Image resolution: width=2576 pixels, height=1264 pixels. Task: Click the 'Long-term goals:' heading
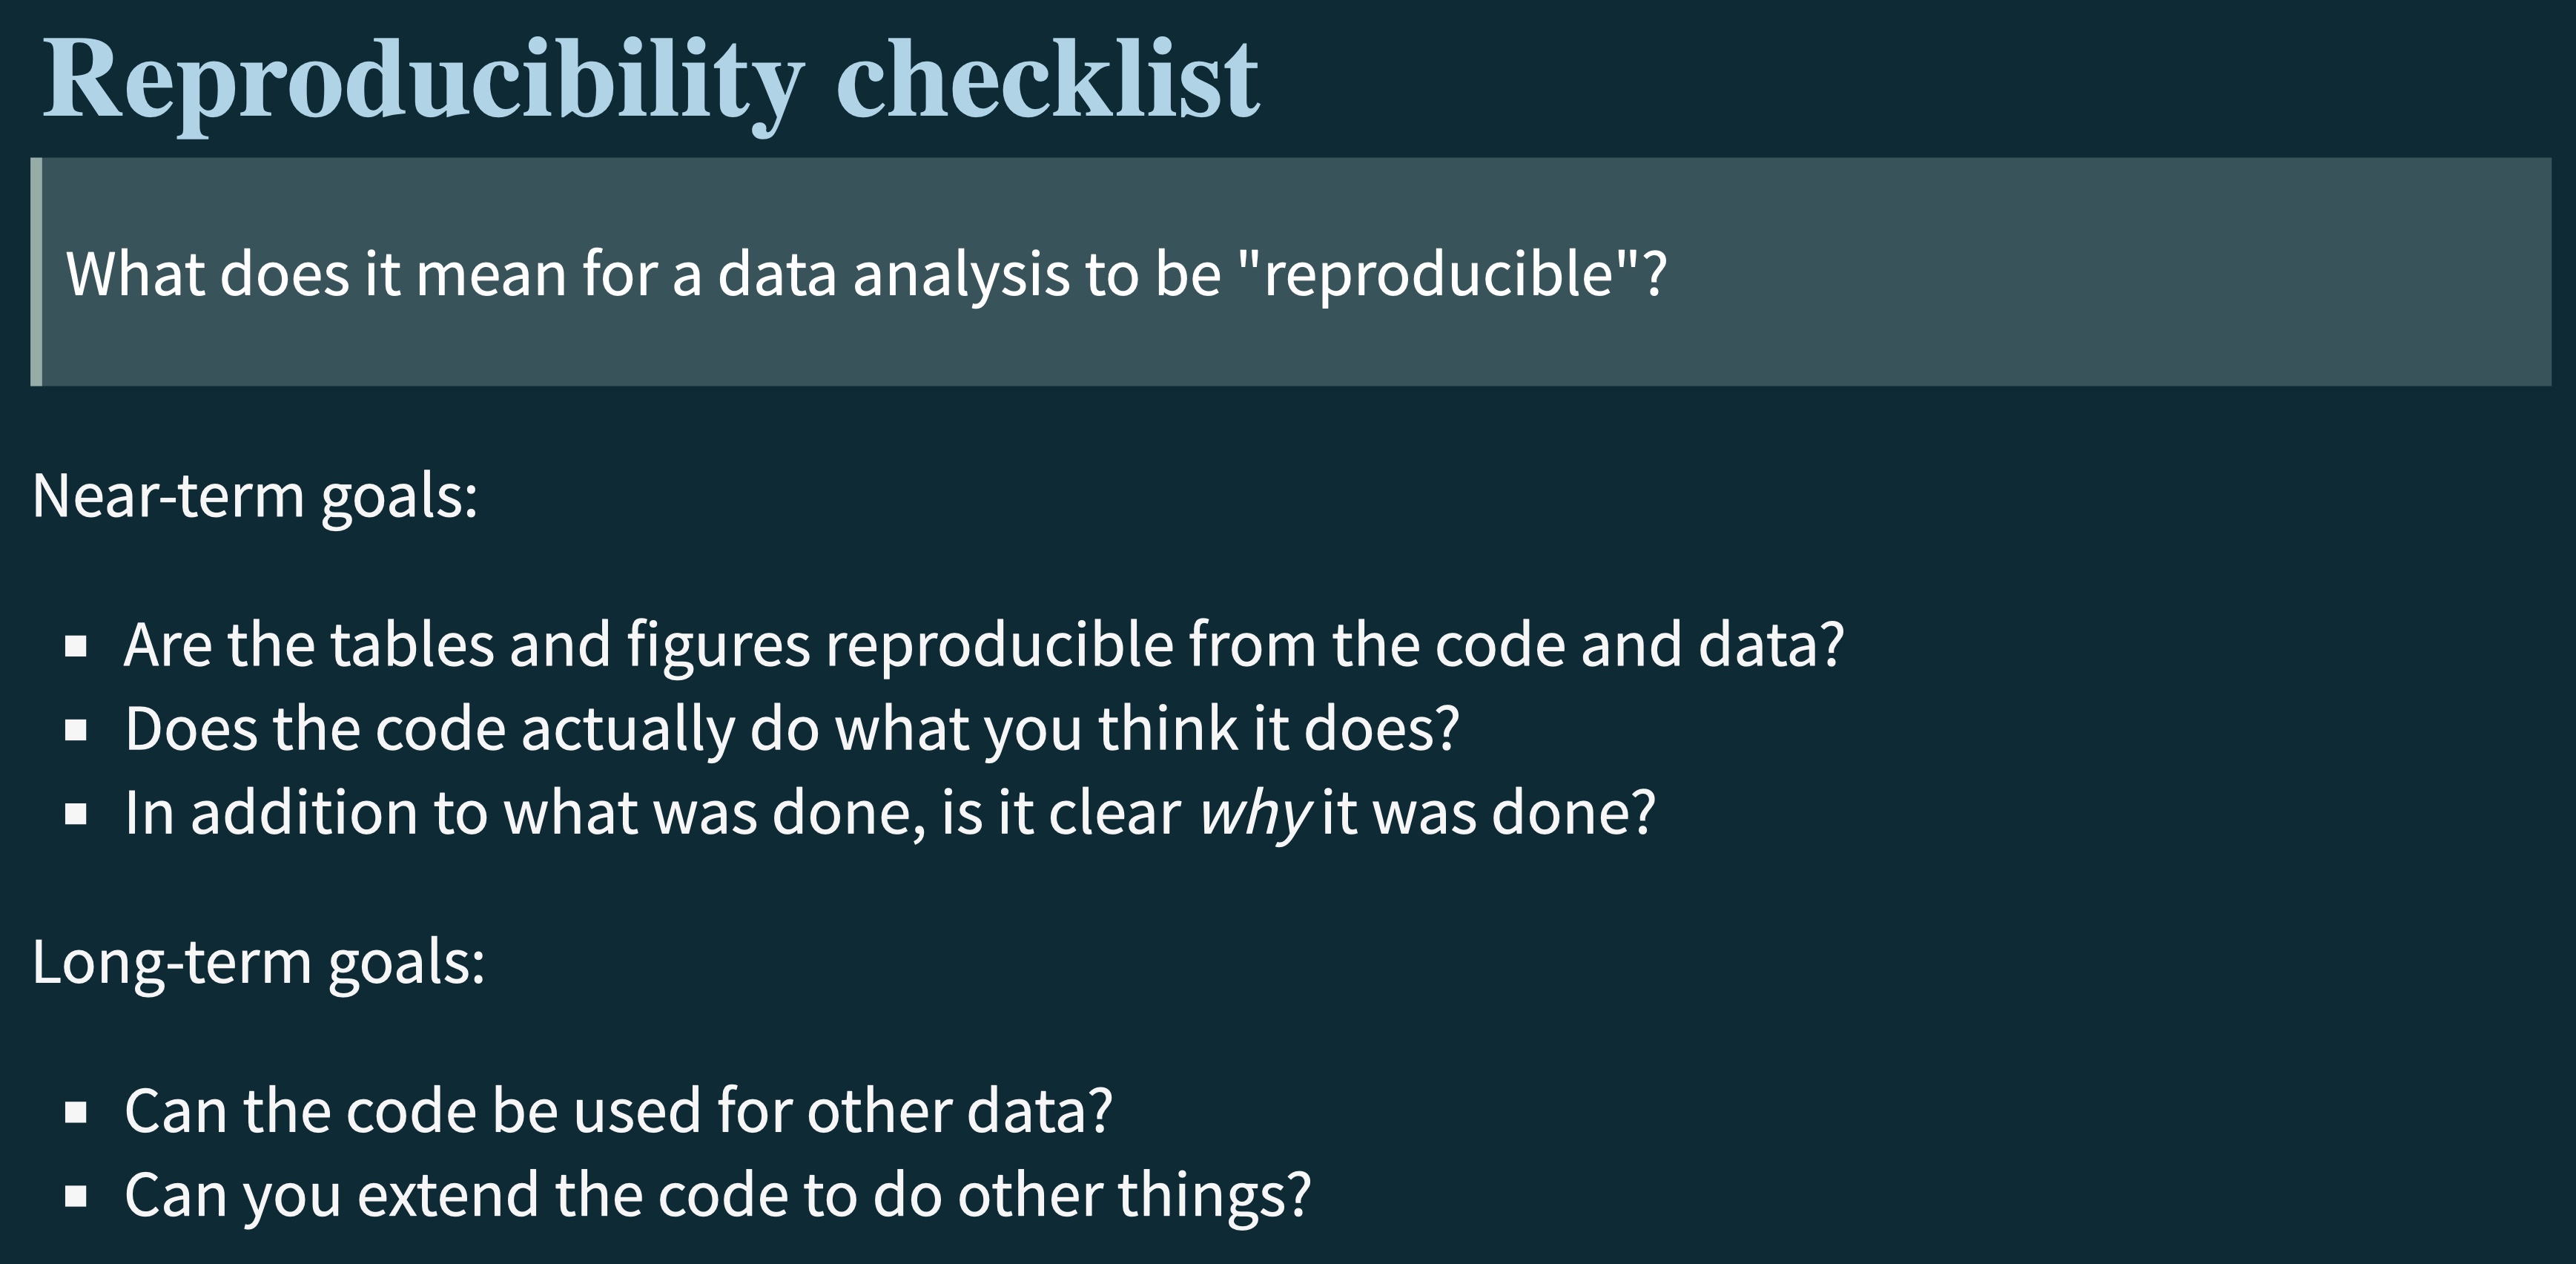tap(258, 962)
